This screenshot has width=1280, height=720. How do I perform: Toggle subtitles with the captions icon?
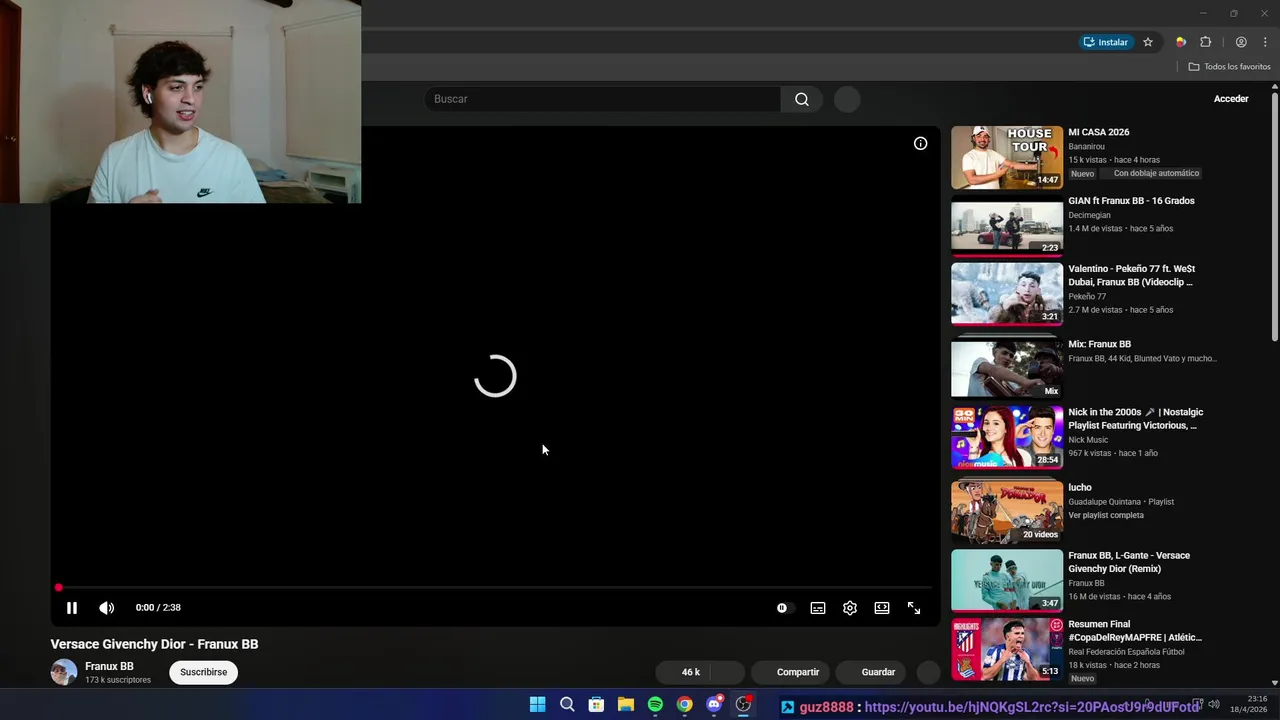(x=818, y=608)
